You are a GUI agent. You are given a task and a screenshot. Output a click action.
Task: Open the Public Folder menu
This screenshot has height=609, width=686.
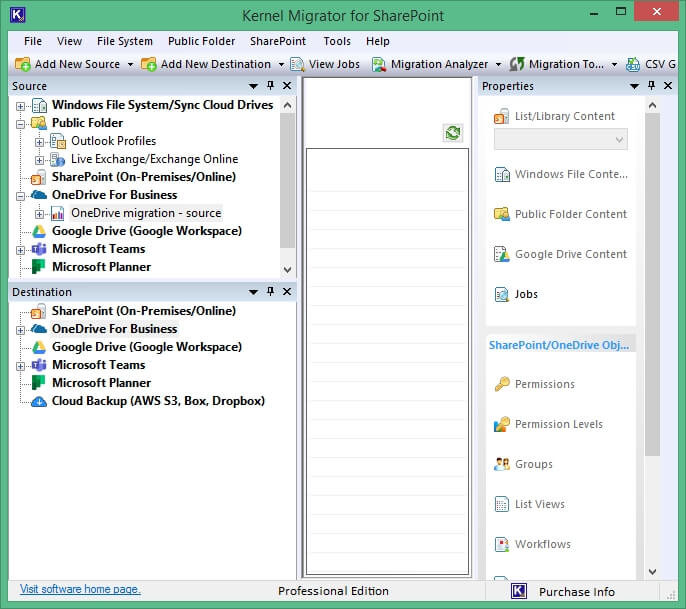point(201,41)
